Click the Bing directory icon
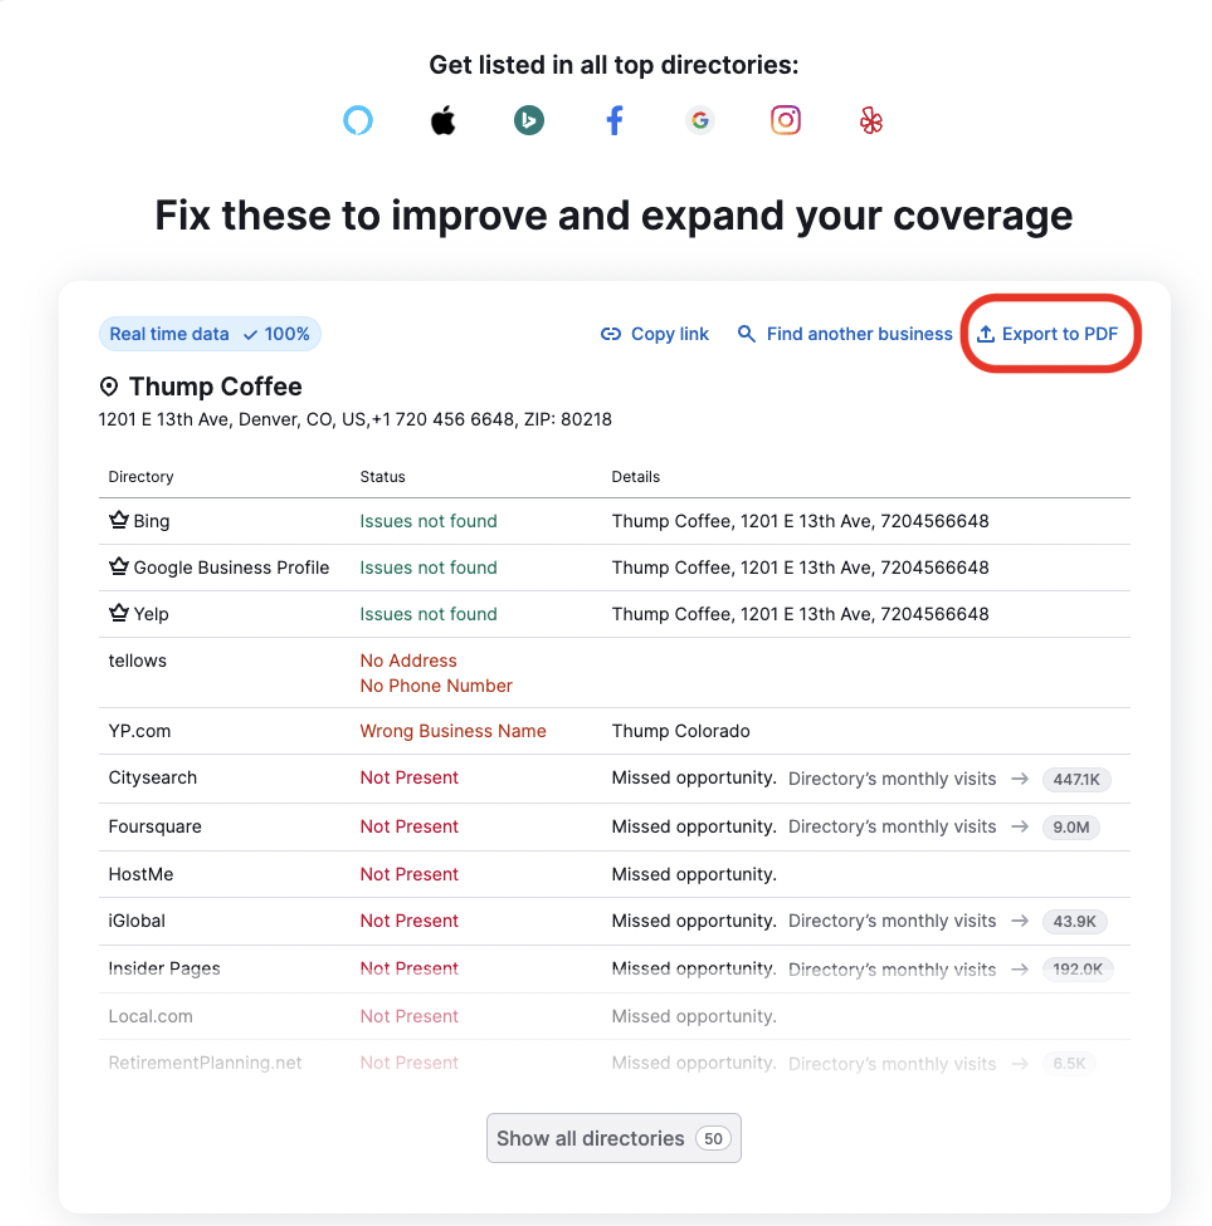Screen dimensions: 1212x1226 [x=529, y=121]
